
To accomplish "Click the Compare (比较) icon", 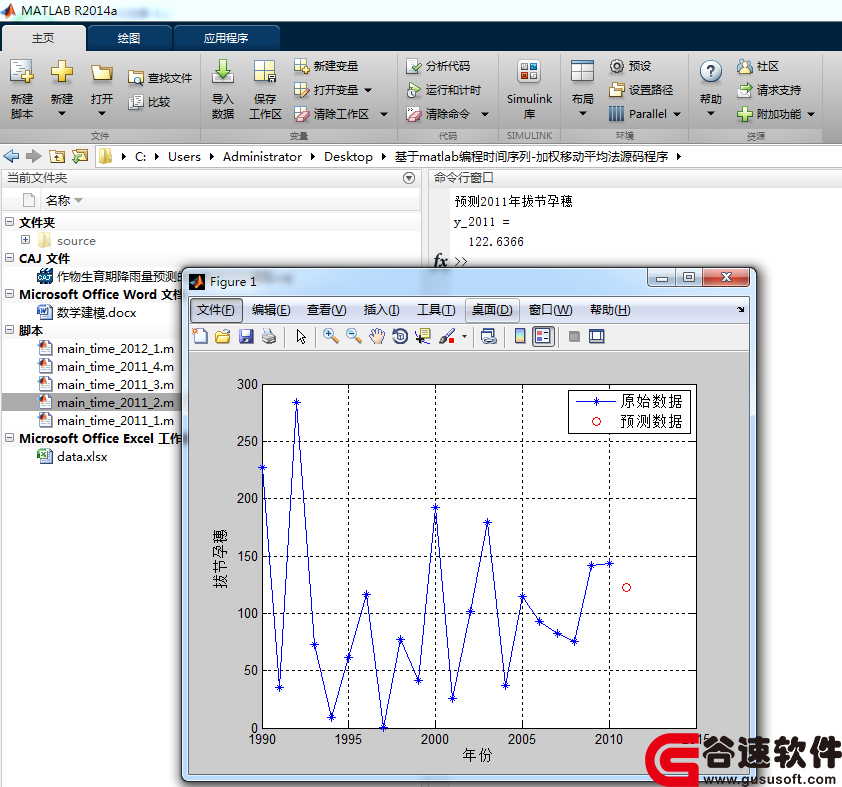I will pyautogui.click(x=135, y=102).
